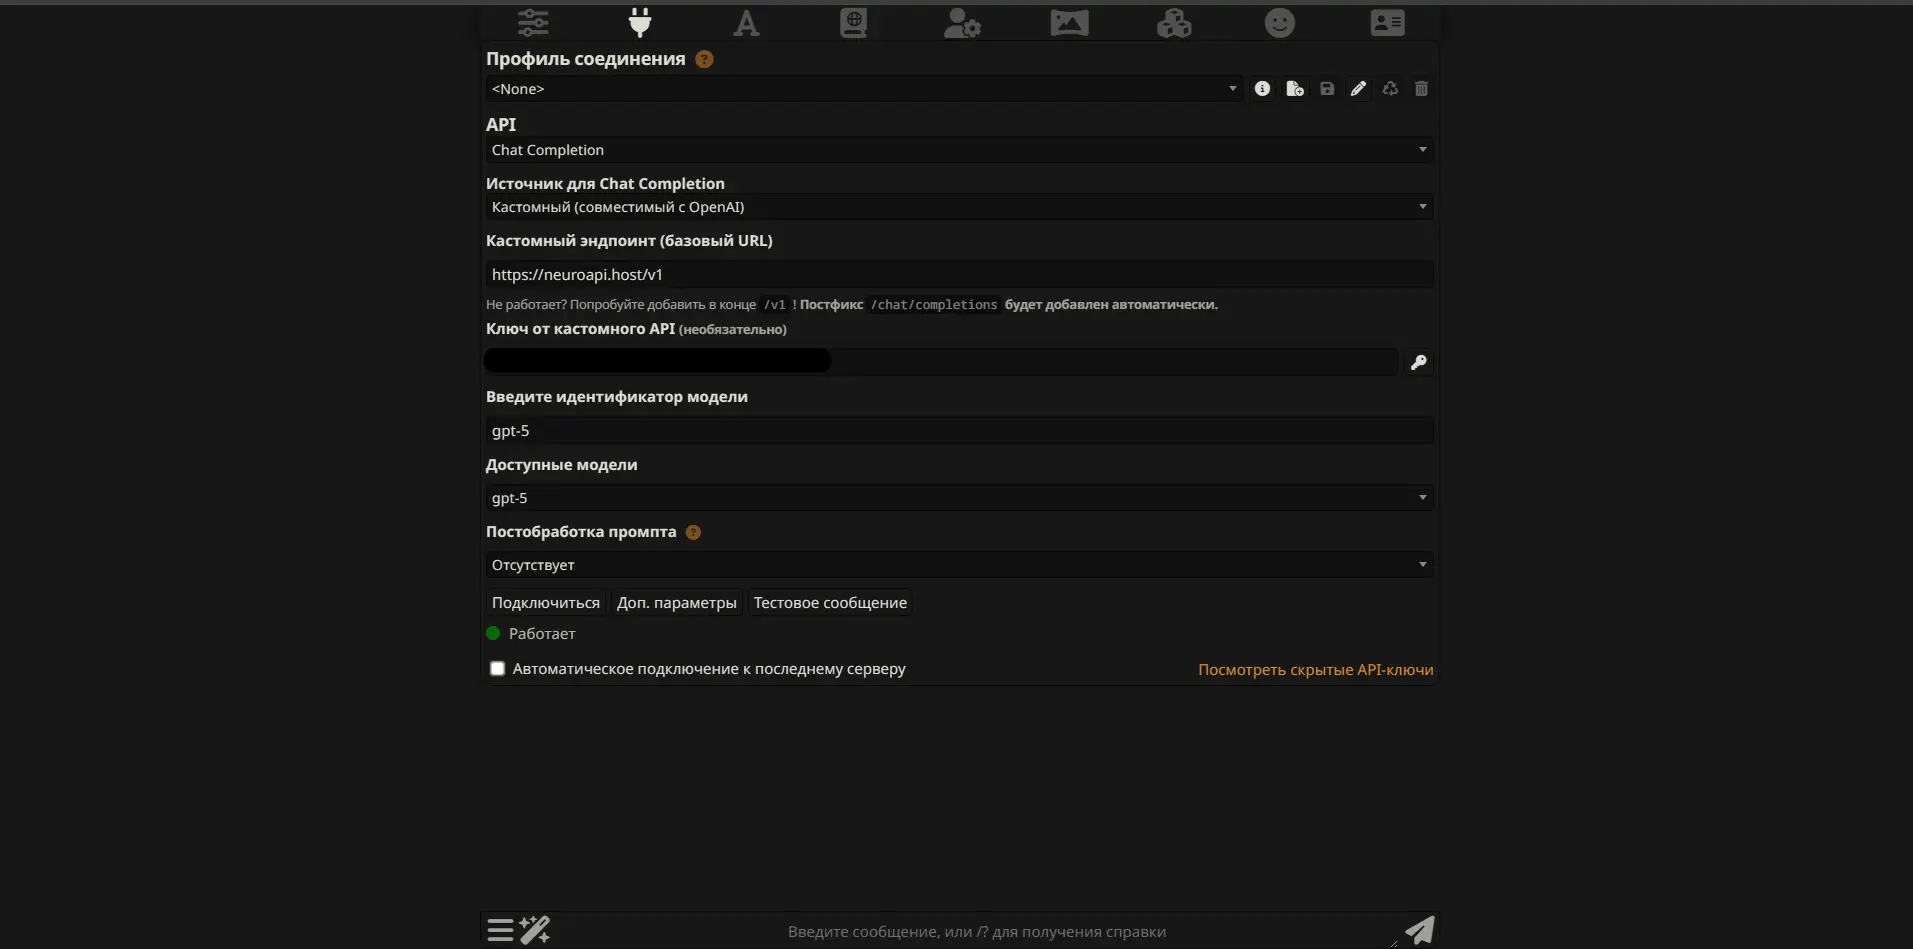The height and width of the screenshot is (949, 1913).
Task: Open the AI response configuration sliders panel
Action: tap(533, 22)
